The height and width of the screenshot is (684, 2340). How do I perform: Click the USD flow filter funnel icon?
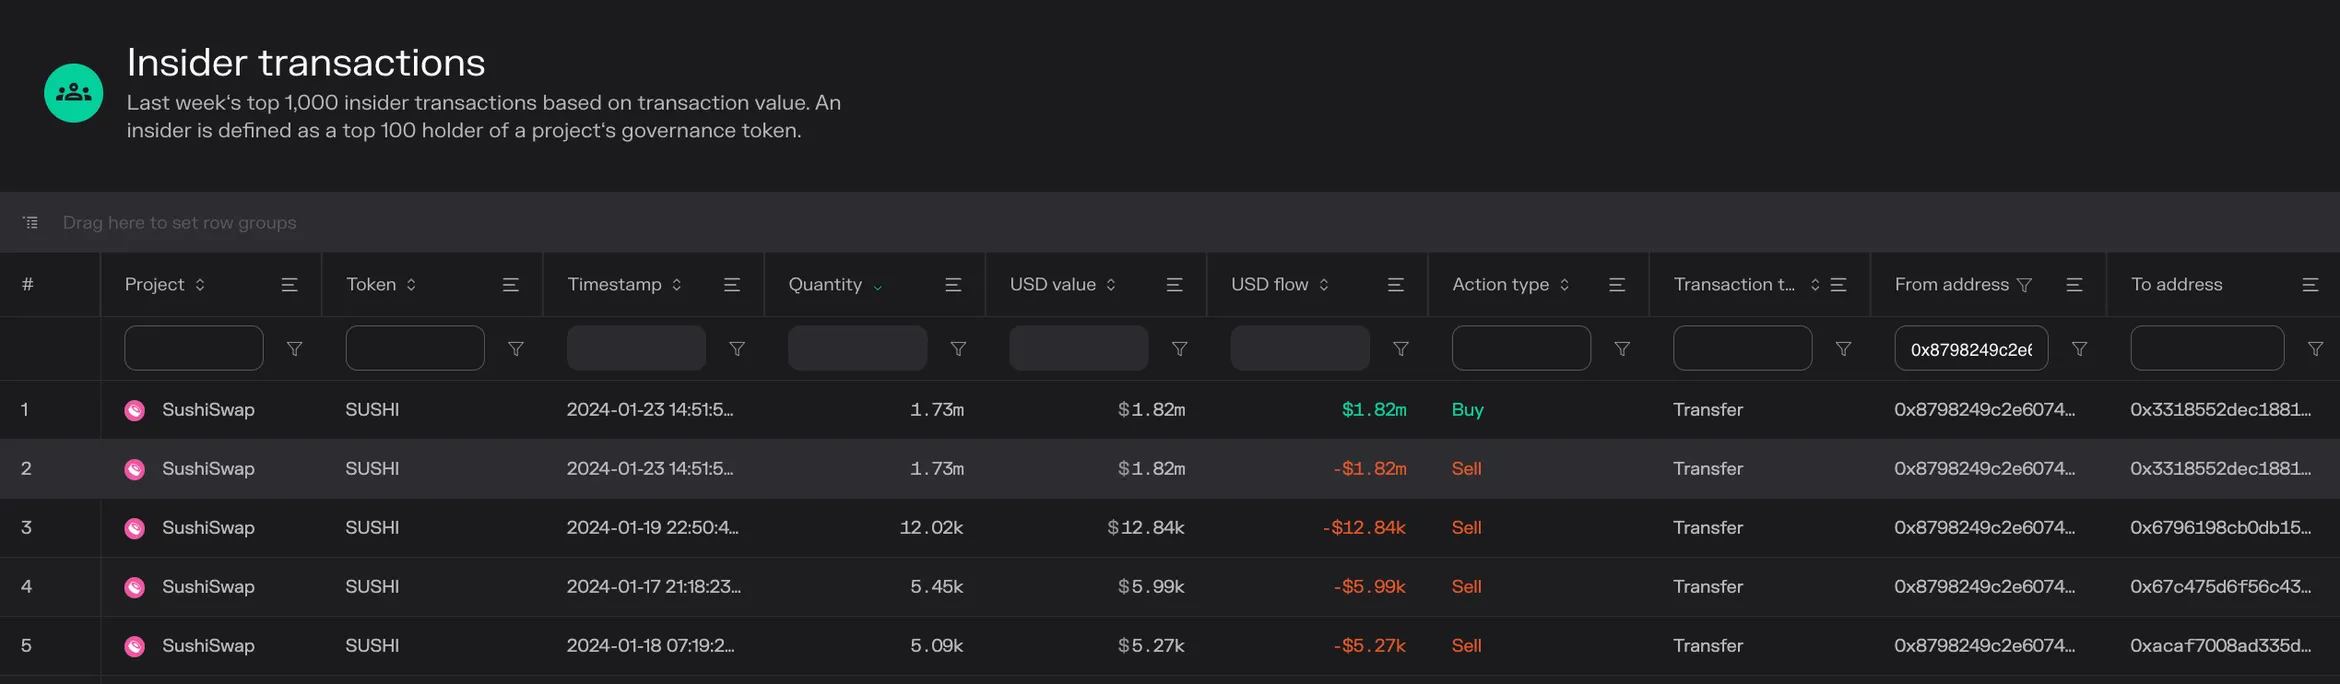point(1401,349)
